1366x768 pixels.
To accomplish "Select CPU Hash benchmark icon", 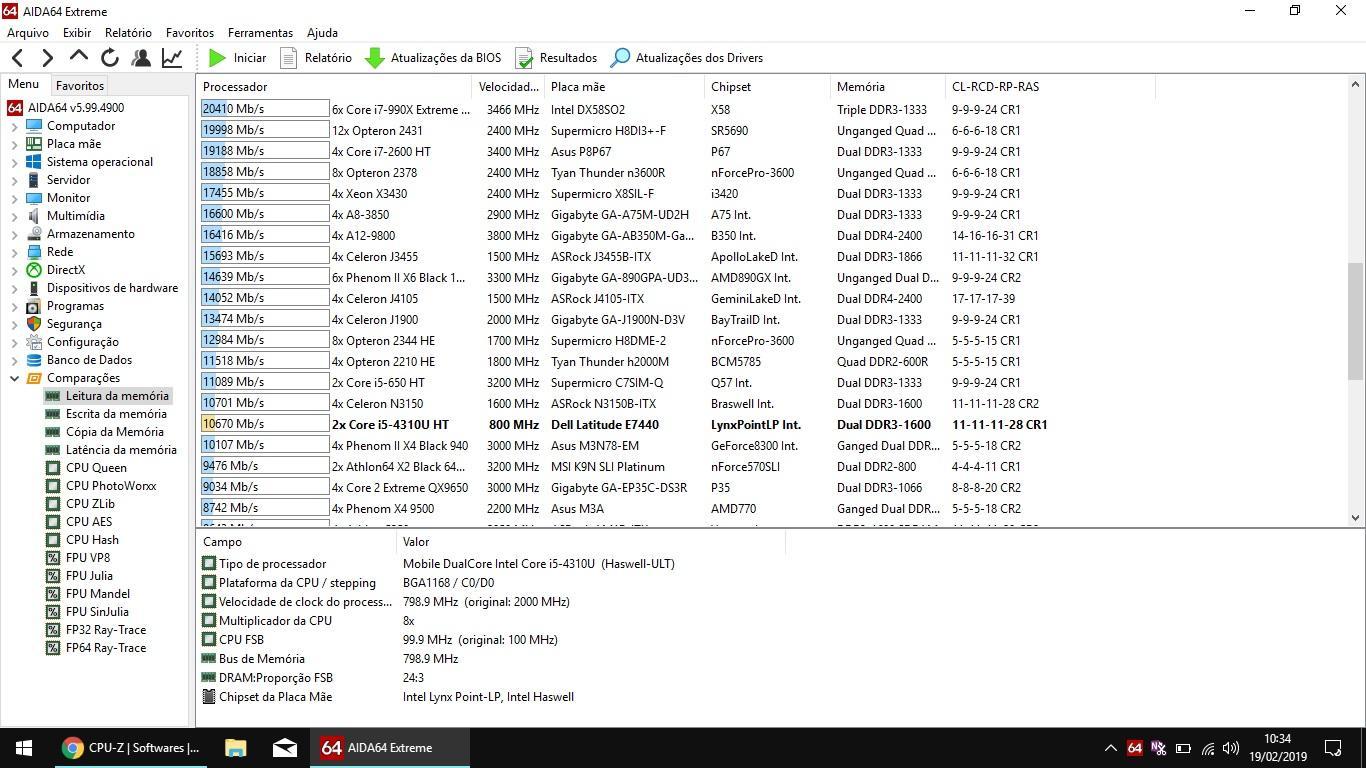I will click(x=53, y=540).
